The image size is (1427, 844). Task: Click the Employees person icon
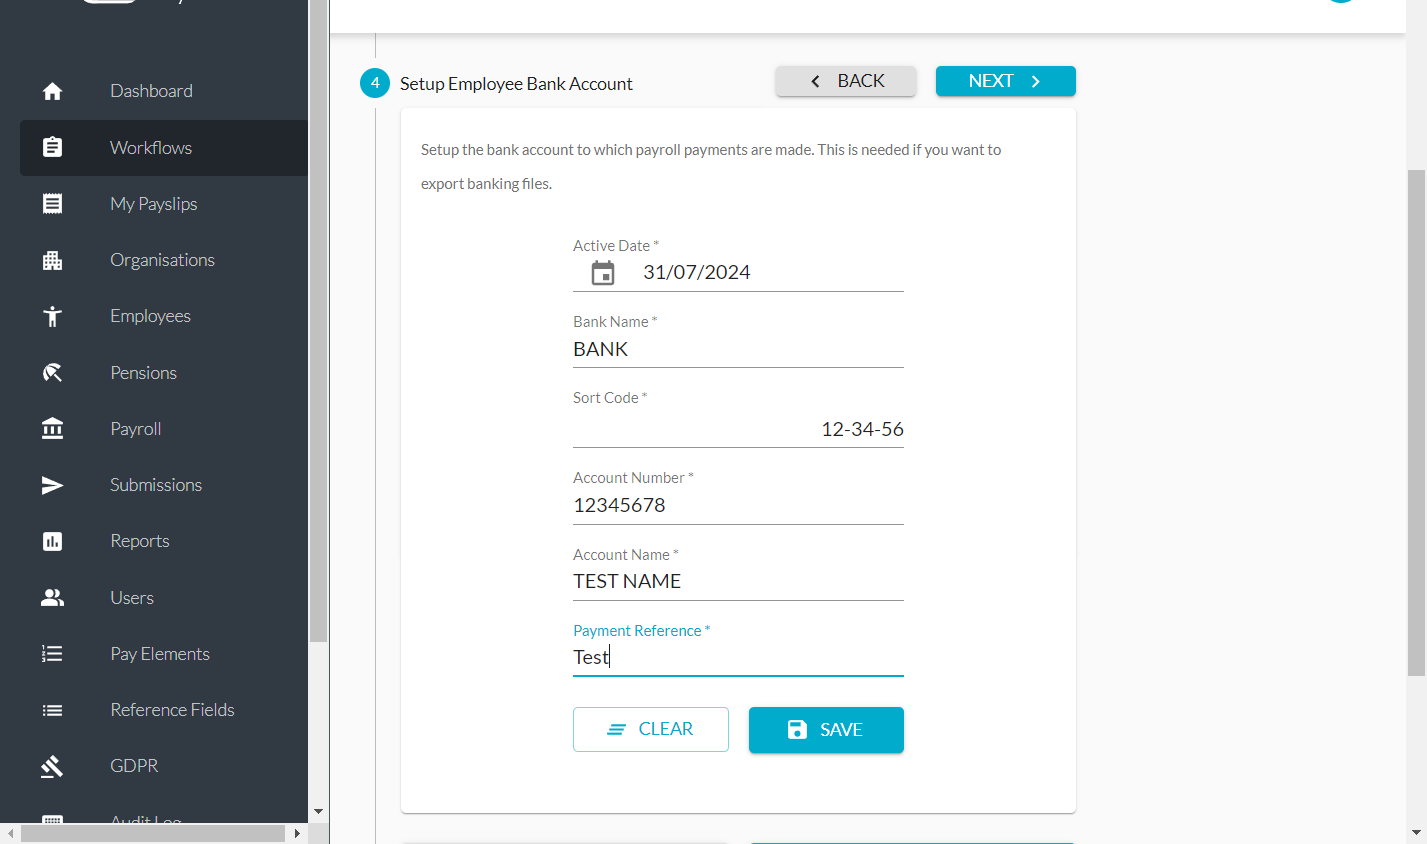[53, 316]
